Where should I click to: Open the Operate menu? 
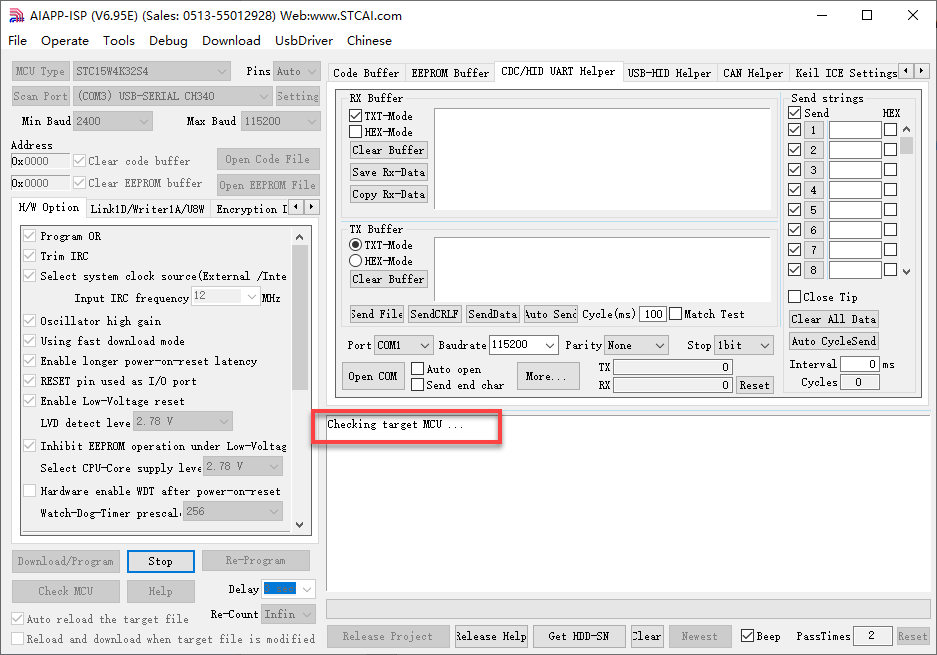65,41
